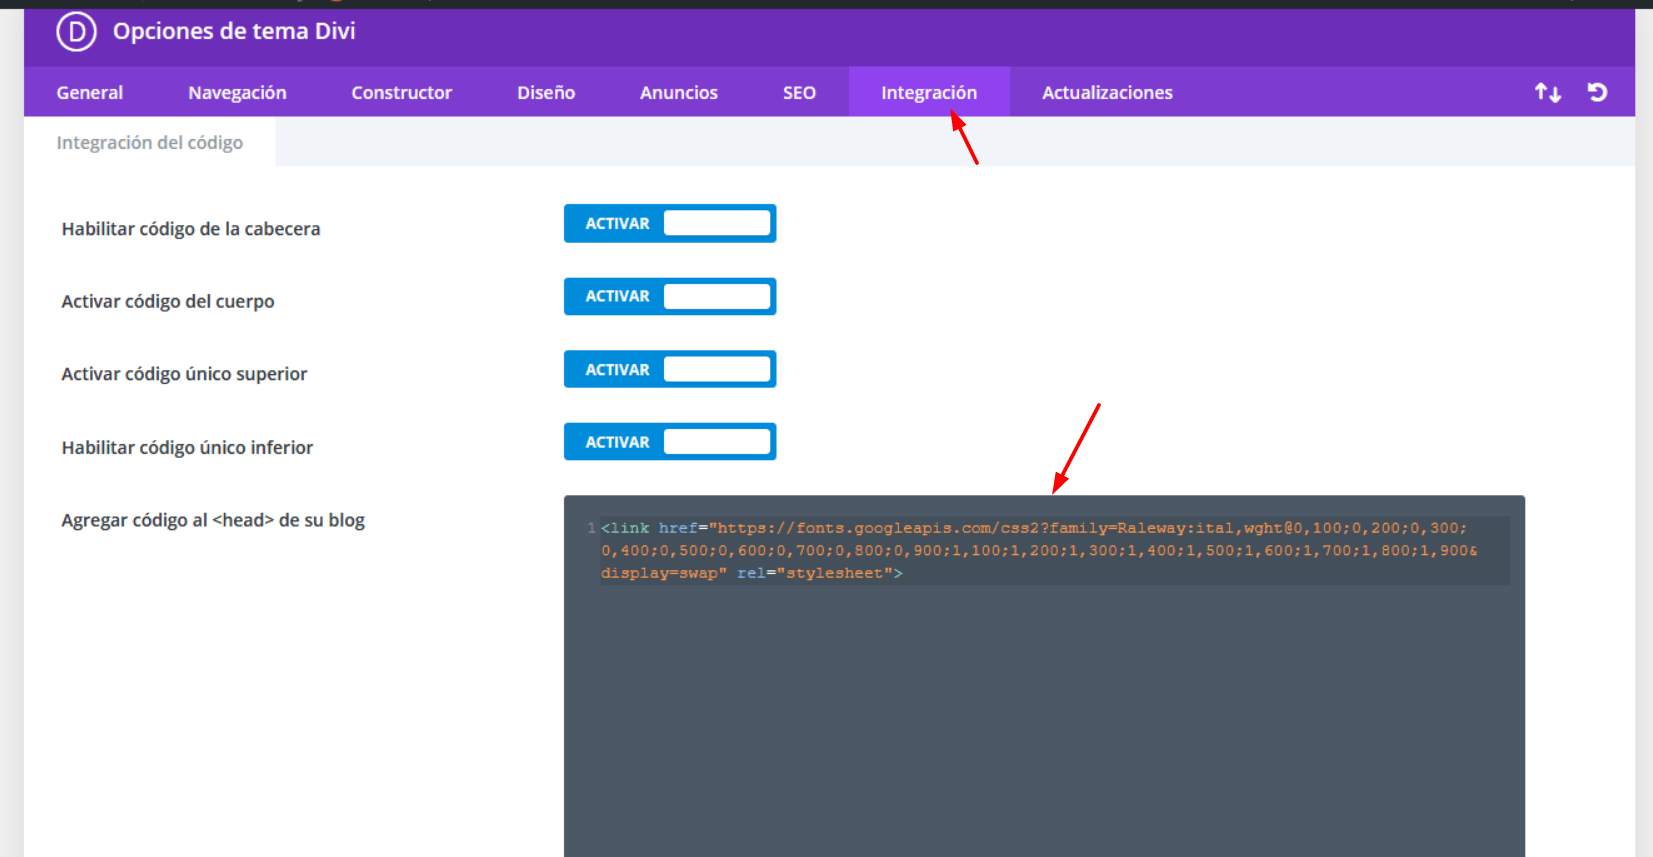Click the Opciones de tema Divi title
Screen dimensions: 1653x857
point(234,31)
